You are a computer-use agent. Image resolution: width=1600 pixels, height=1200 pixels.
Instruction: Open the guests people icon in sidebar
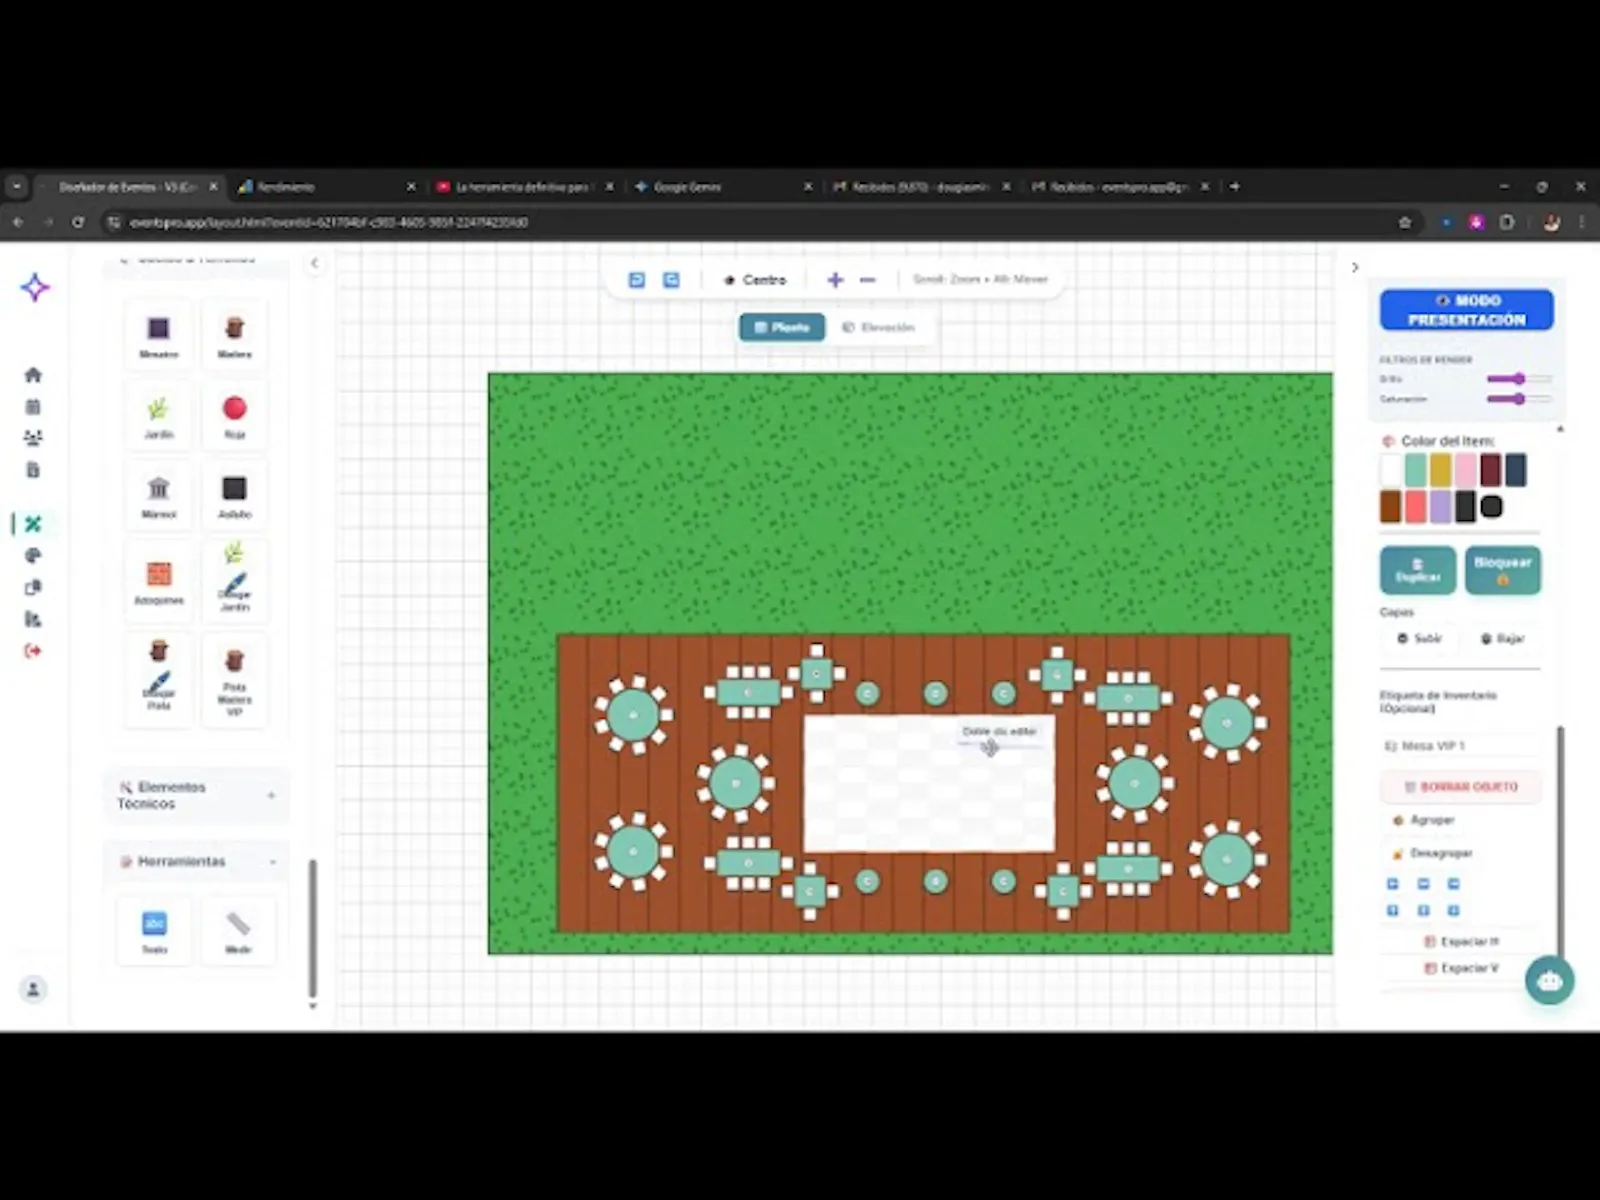point(33,438)
